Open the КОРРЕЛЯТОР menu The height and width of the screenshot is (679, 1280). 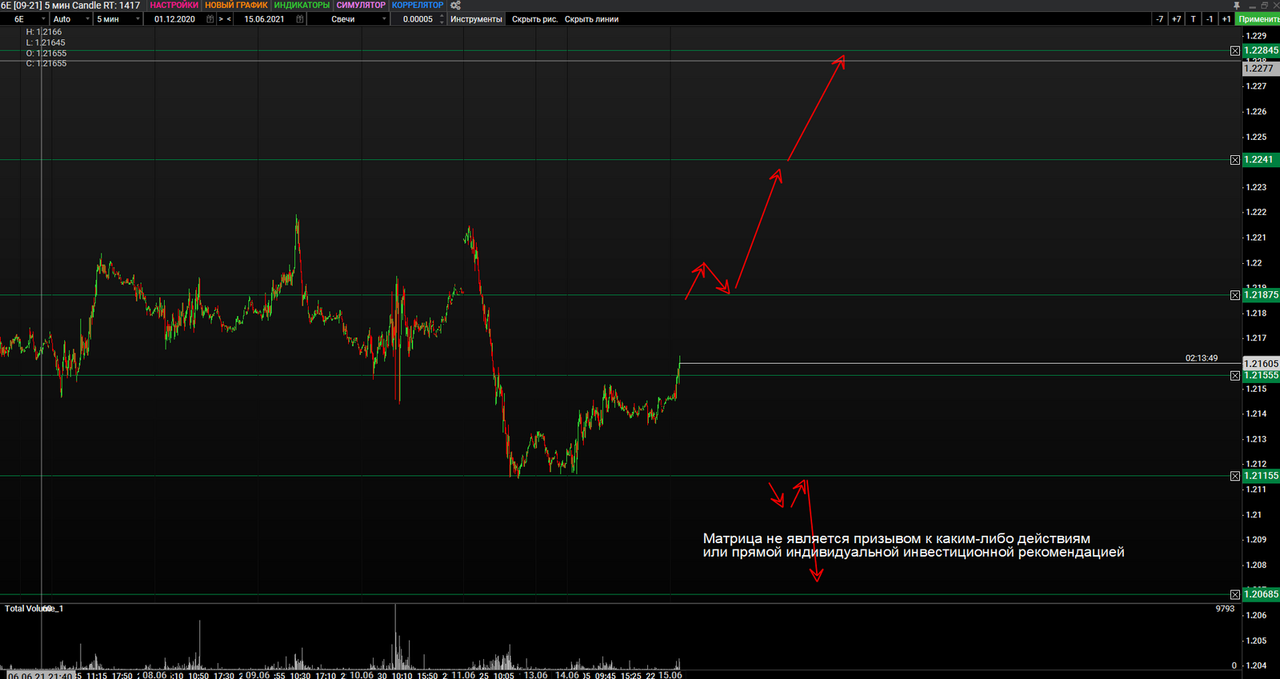tap(417, 5)
